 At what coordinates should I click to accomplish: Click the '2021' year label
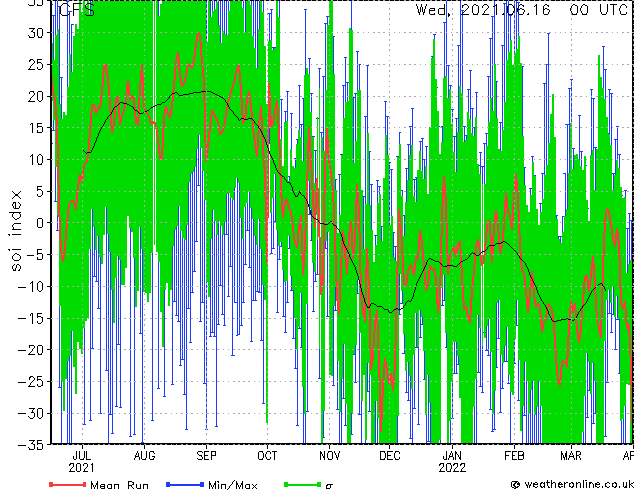pos(81,468)
